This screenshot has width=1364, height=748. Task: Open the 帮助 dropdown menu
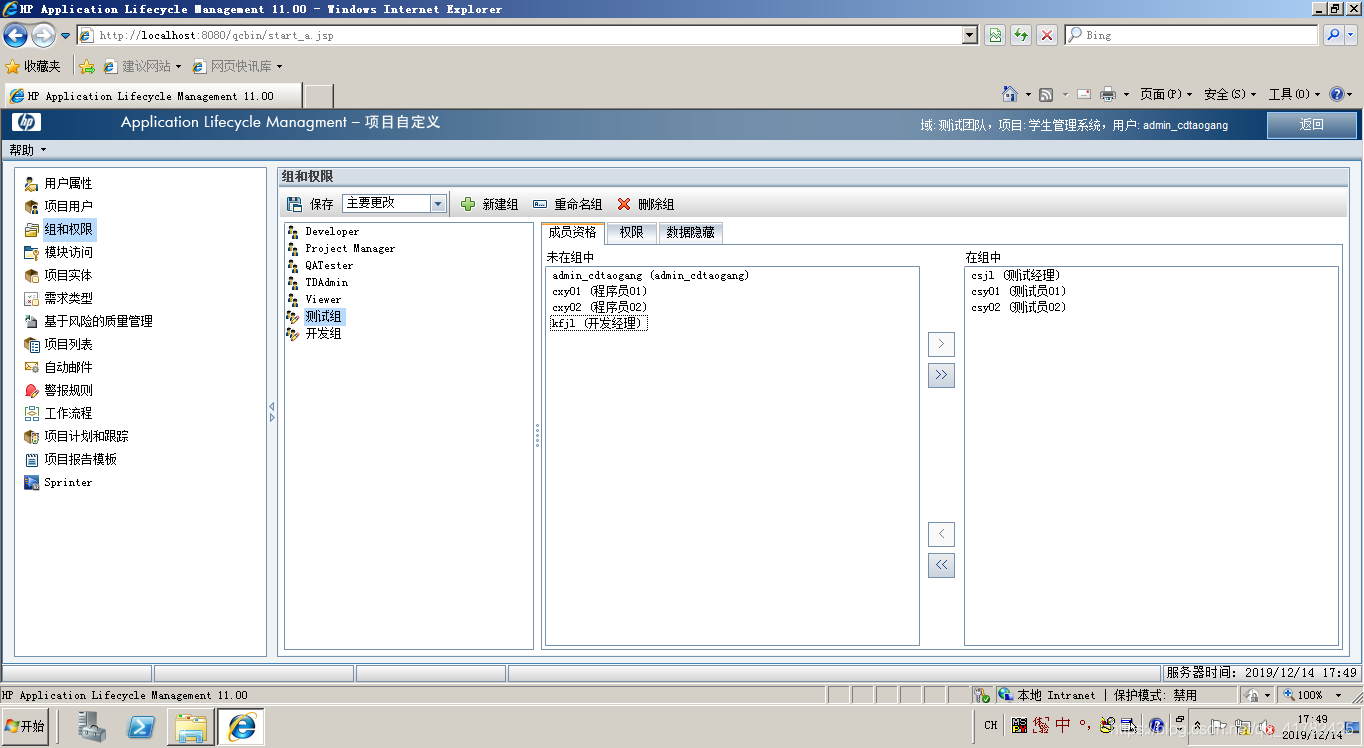coord(28,150)
